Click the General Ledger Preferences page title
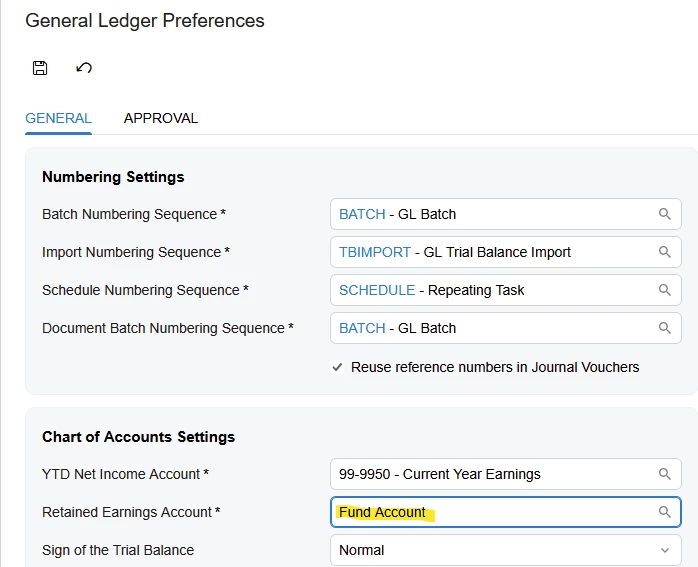This screenshot has width=698, height=567. [x=145, y=20]
